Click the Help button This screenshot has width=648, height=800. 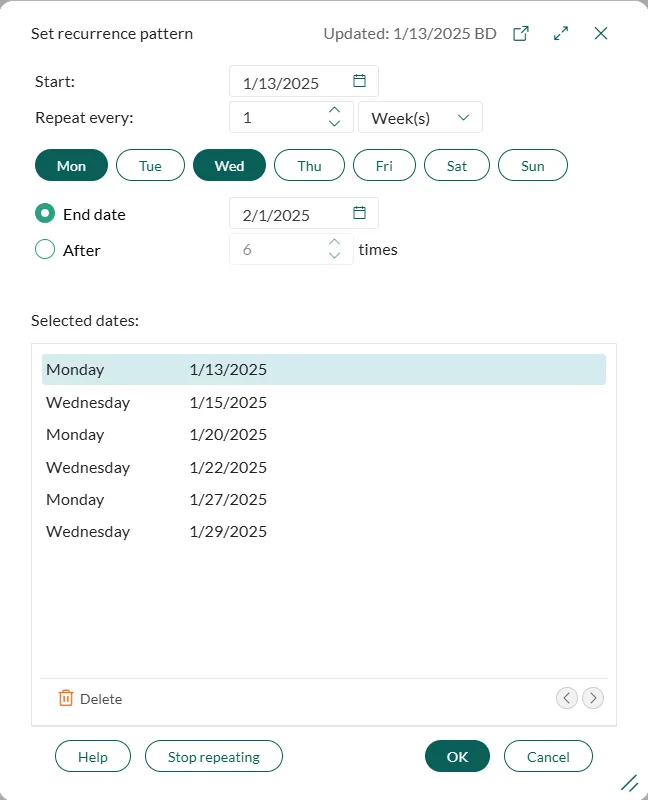[x=93, y=757]
